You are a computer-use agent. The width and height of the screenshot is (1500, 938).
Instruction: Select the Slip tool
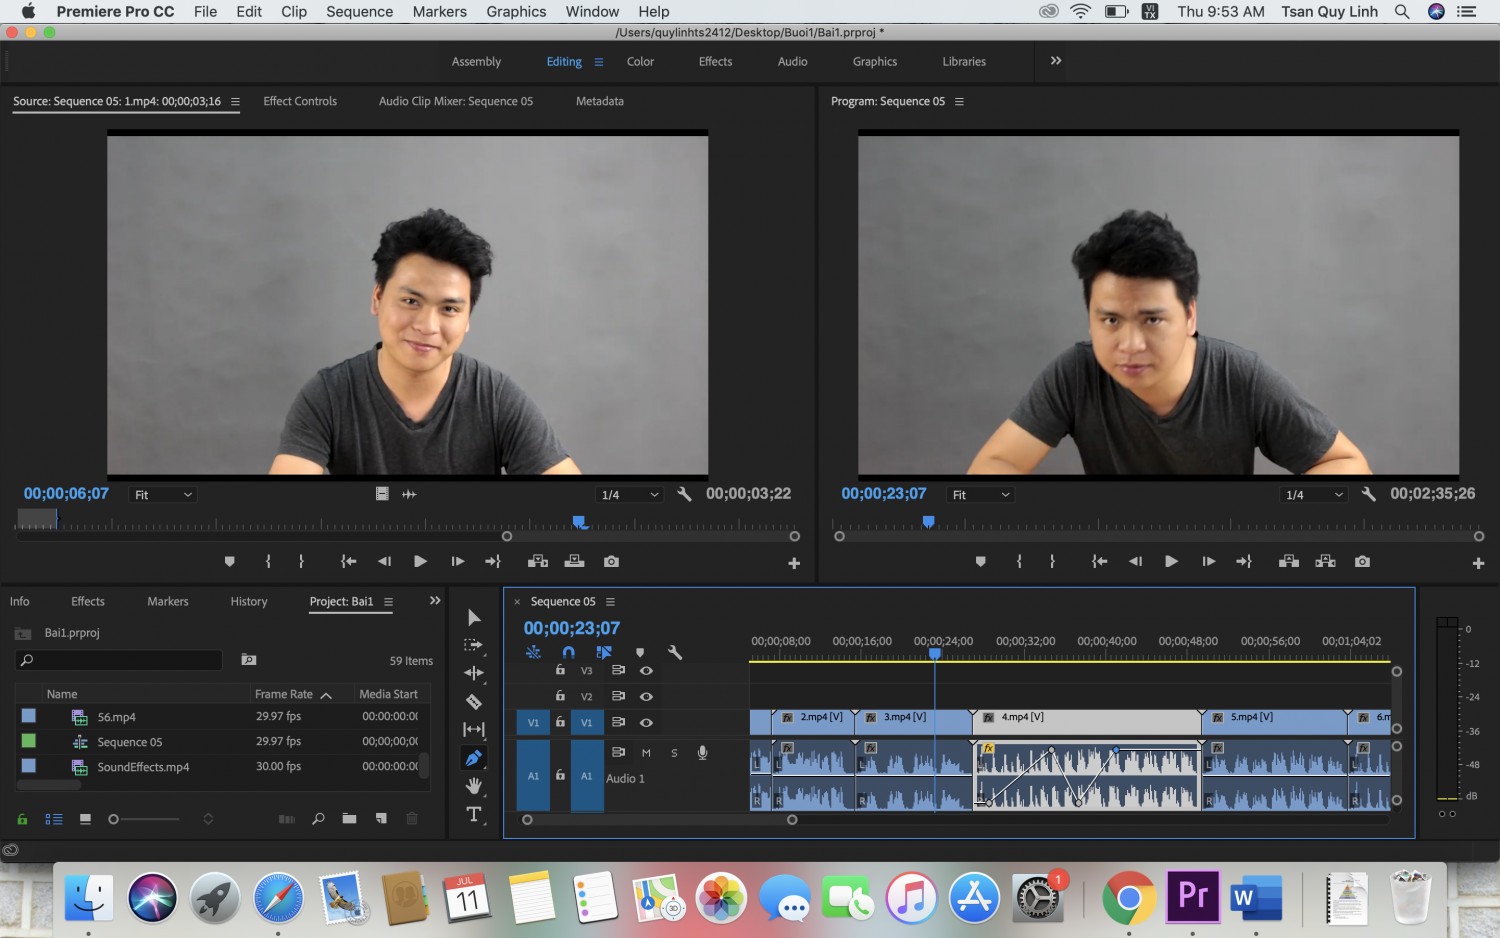point(474,730)
